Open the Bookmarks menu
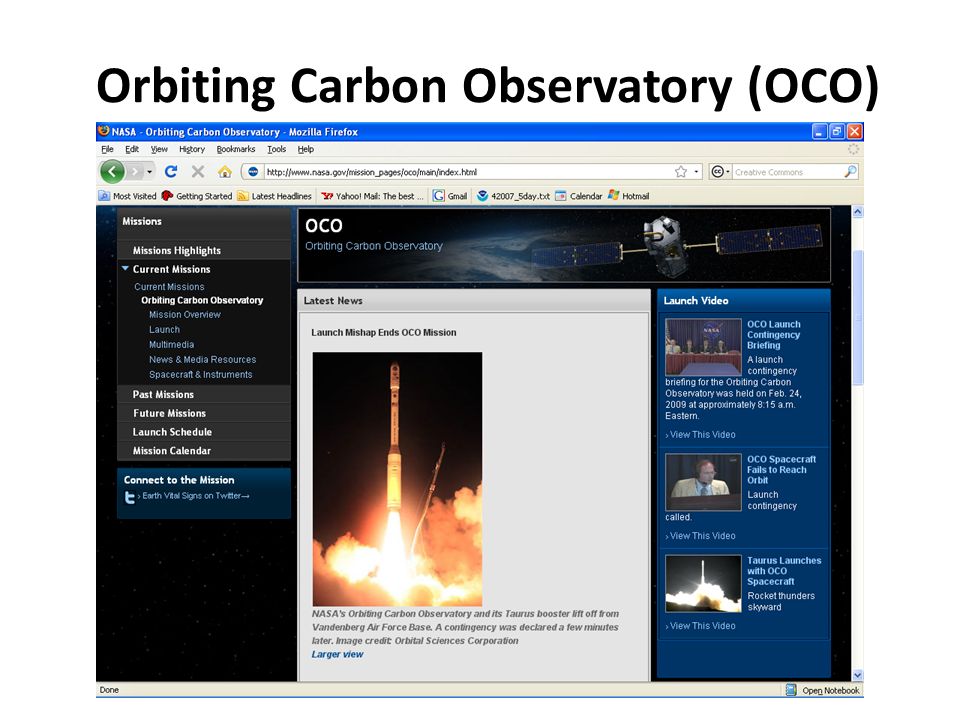 click(236, 149)
